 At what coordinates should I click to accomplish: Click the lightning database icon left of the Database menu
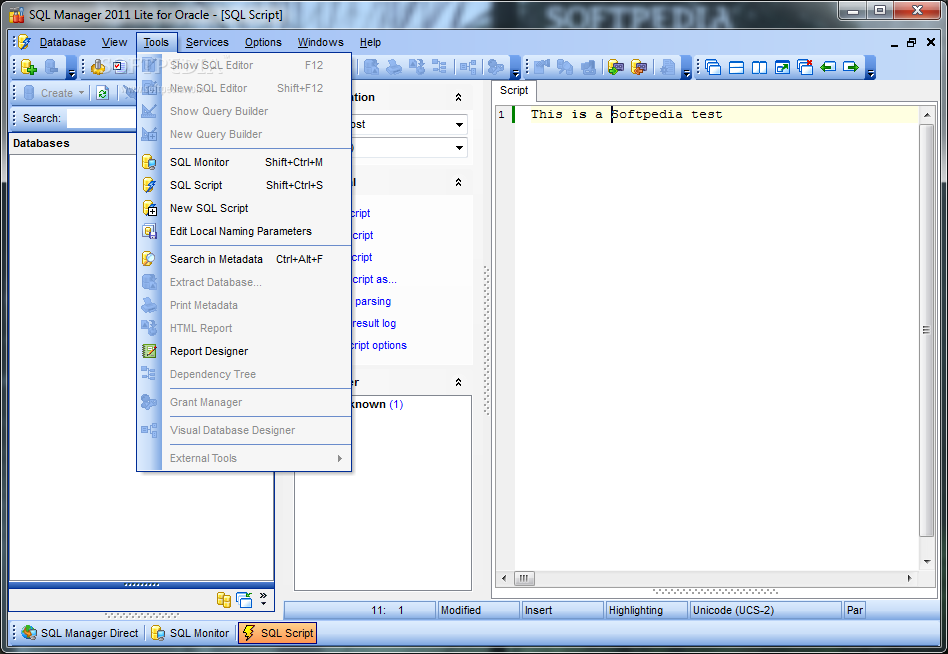(x=24, y=42)
